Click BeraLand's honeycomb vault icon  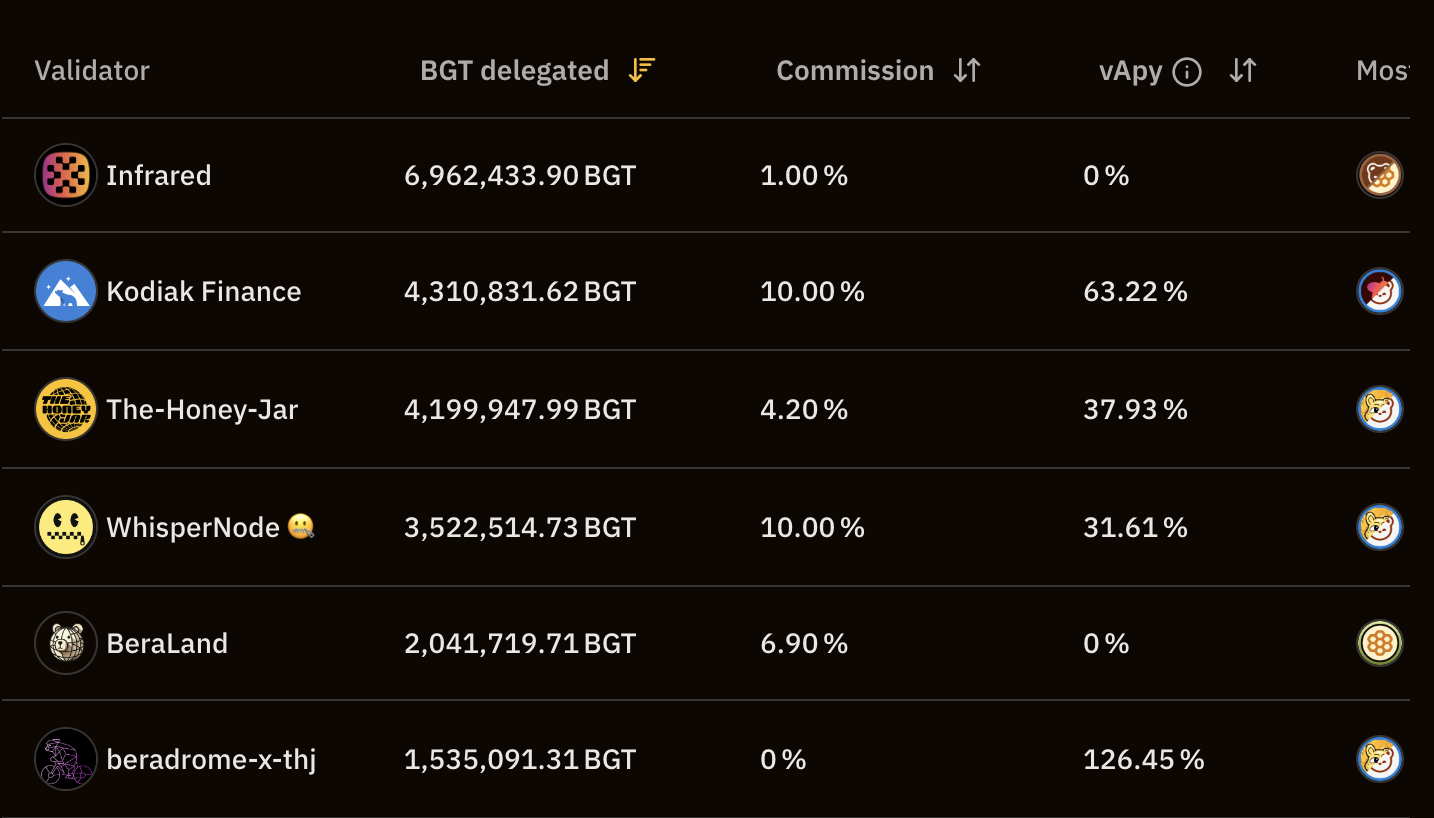1380,643
